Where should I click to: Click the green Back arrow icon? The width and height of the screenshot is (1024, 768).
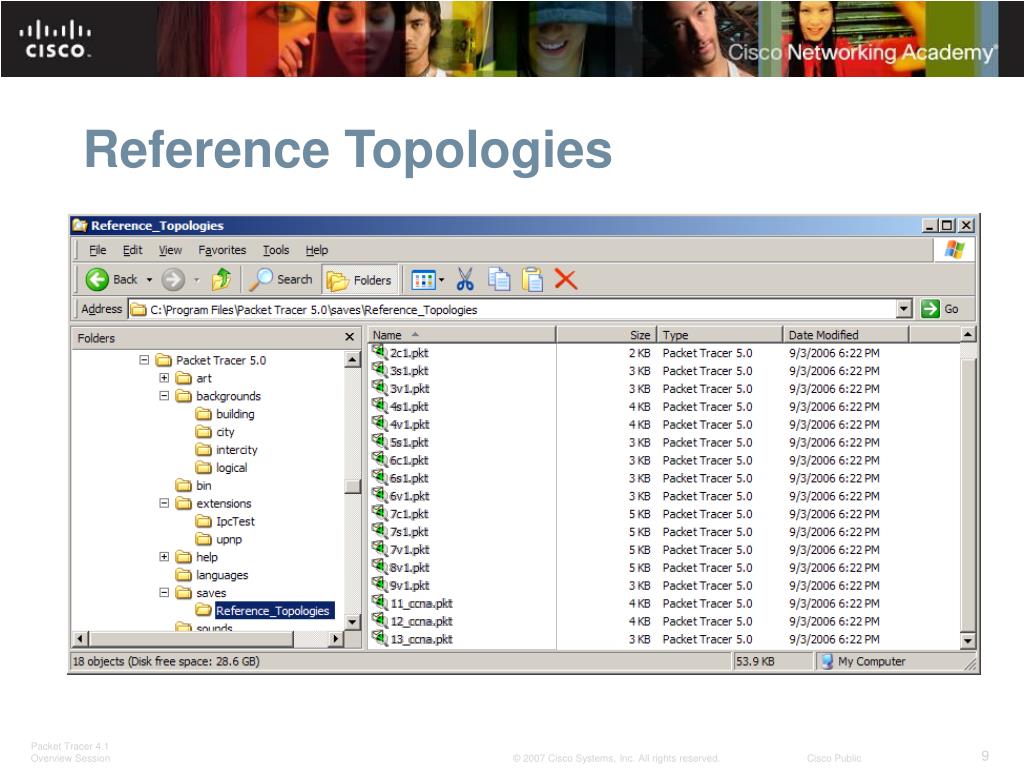[97, 280]
